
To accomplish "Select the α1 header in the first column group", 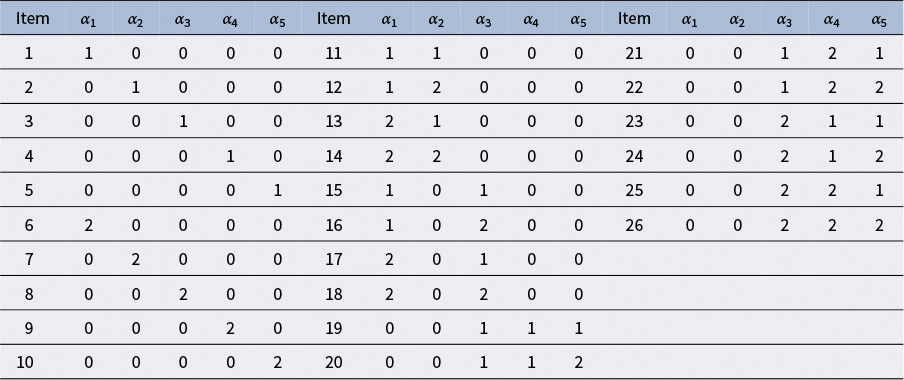I will [88, 20].
